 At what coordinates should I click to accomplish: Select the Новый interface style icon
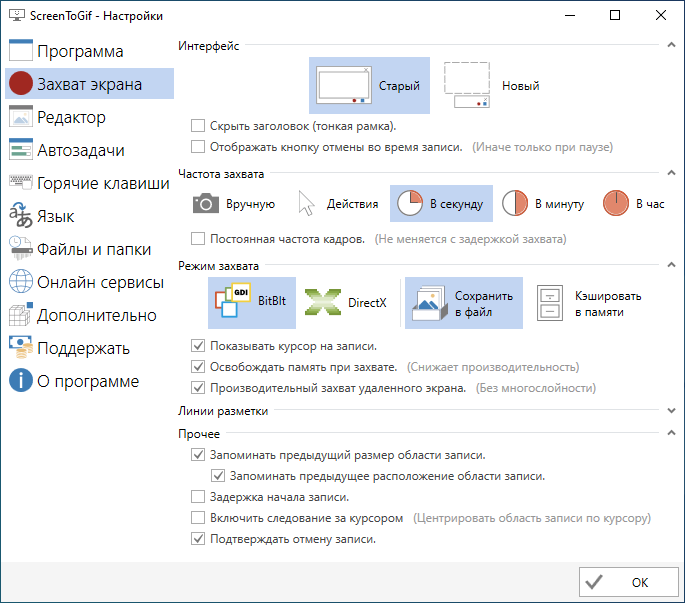[467, 85]
